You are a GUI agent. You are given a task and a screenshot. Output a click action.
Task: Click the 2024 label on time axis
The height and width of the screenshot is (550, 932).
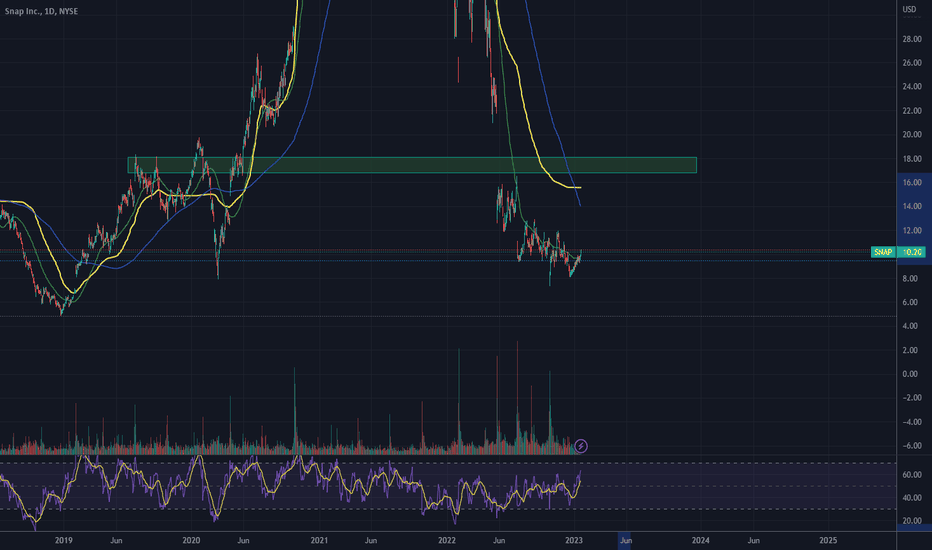click(701, 540)
